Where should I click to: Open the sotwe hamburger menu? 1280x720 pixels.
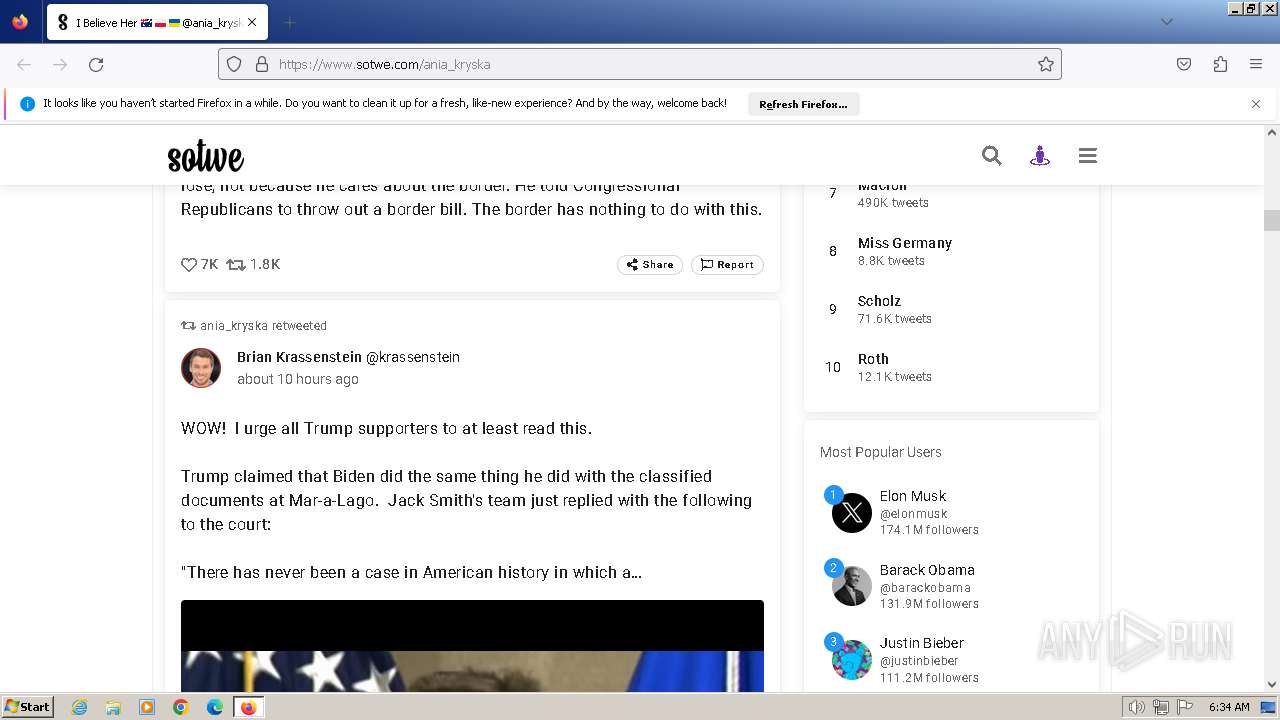pos(1088,155)
